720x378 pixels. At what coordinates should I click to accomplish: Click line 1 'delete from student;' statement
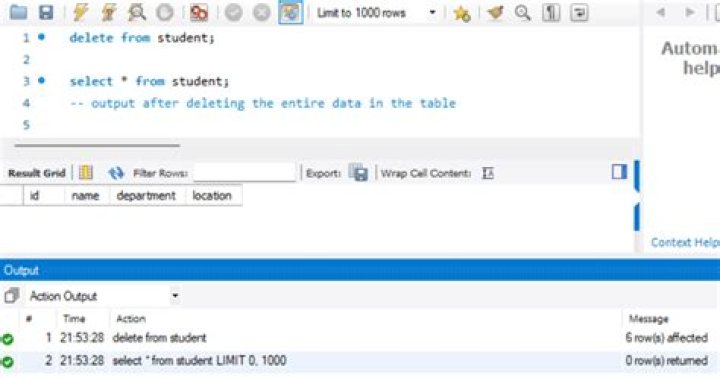tap(142, 38)
